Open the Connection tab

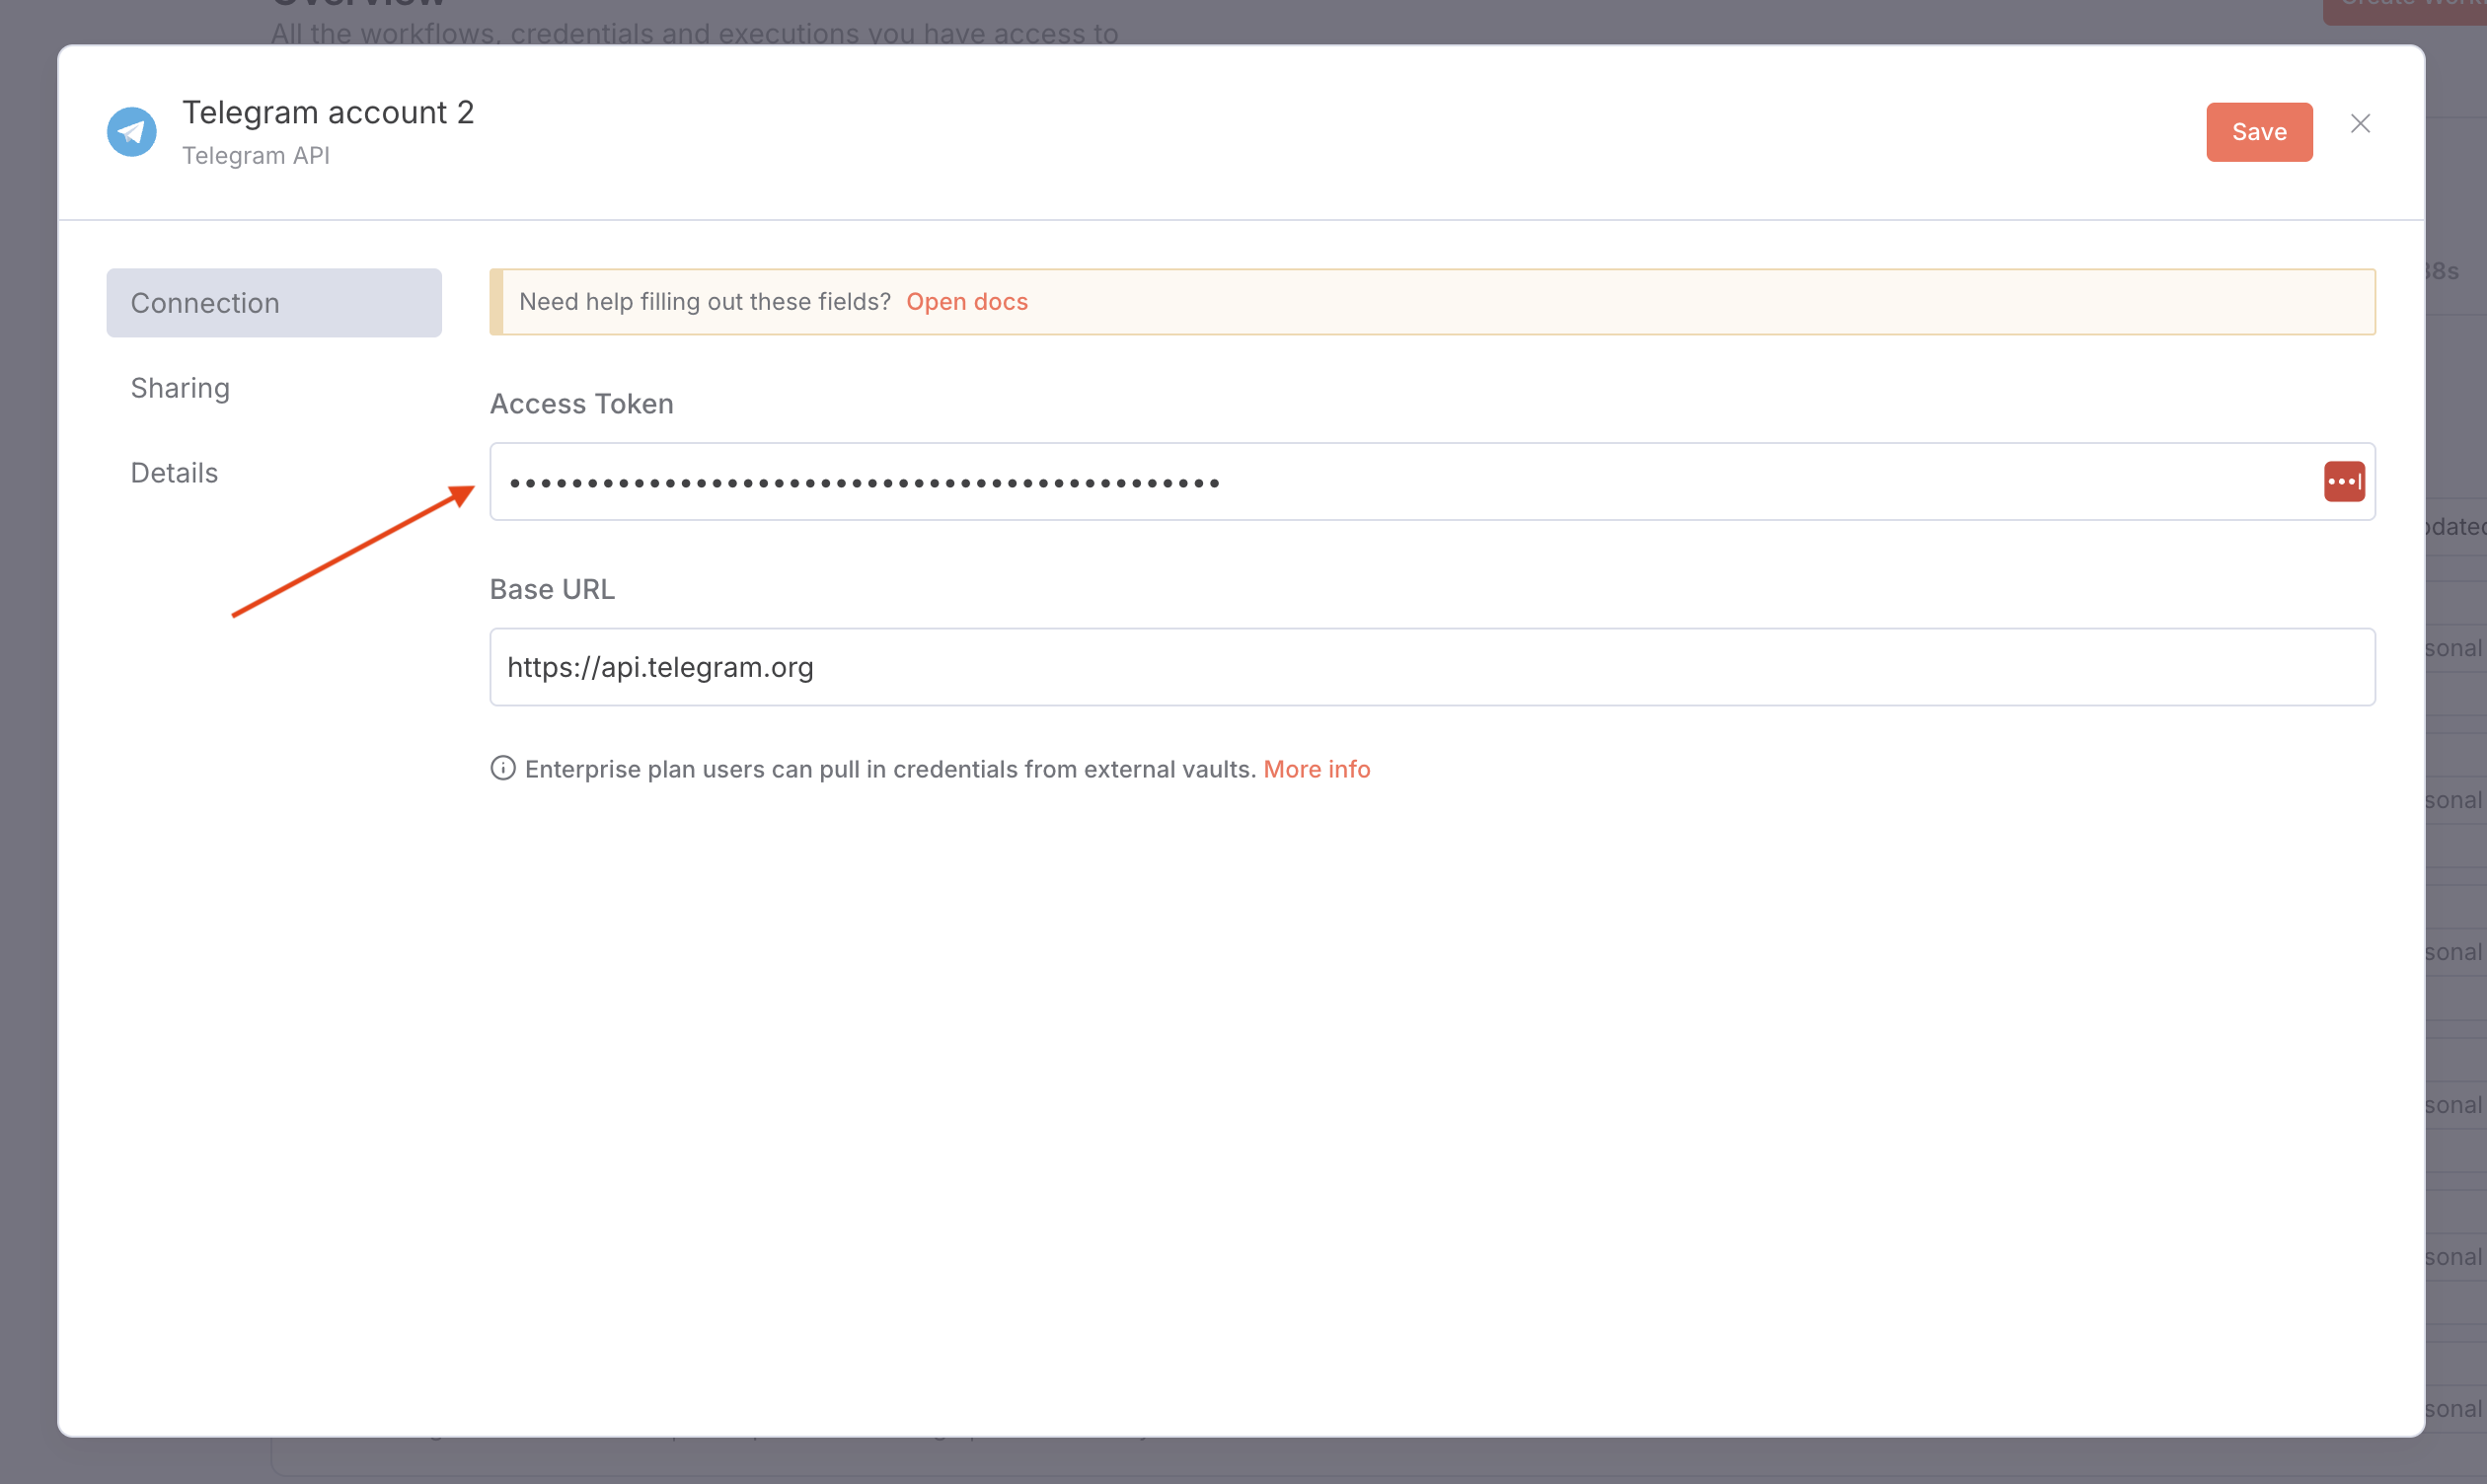[x=274, y=303]
